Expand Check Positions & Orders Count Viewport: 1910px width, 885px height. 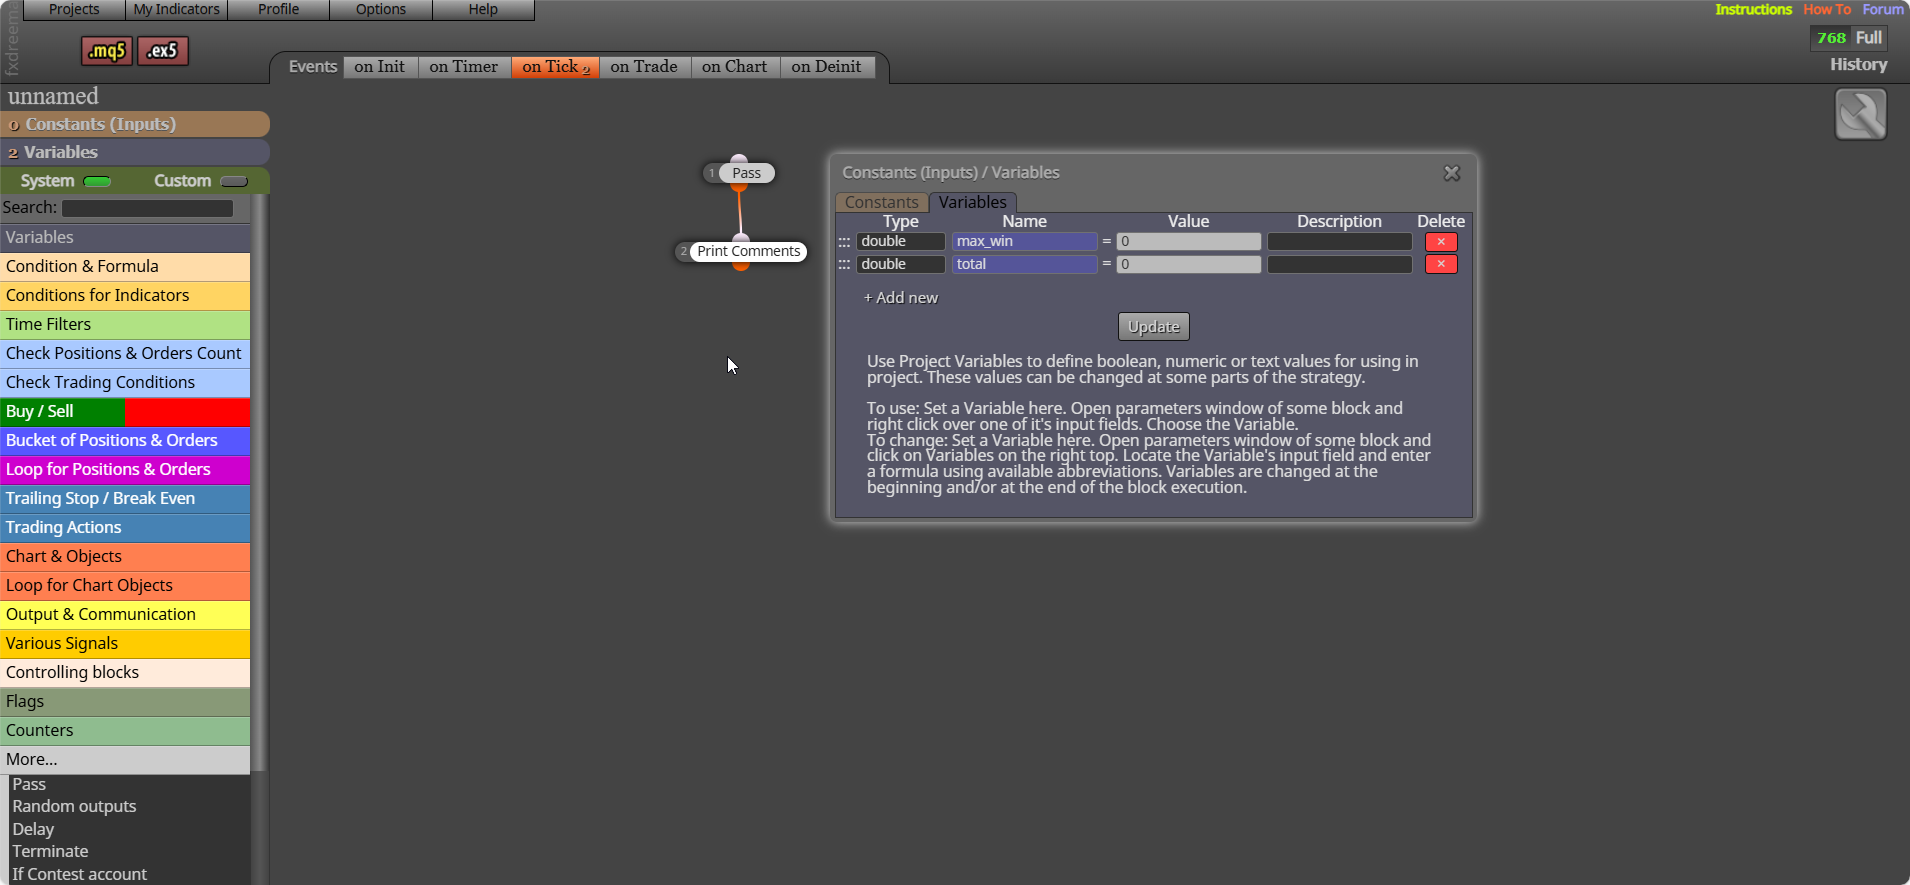(x=125, y=354)
